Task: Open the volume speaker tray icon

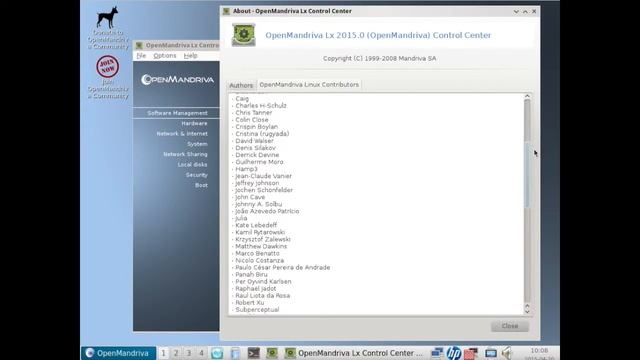Action: [x=507, y=353]
